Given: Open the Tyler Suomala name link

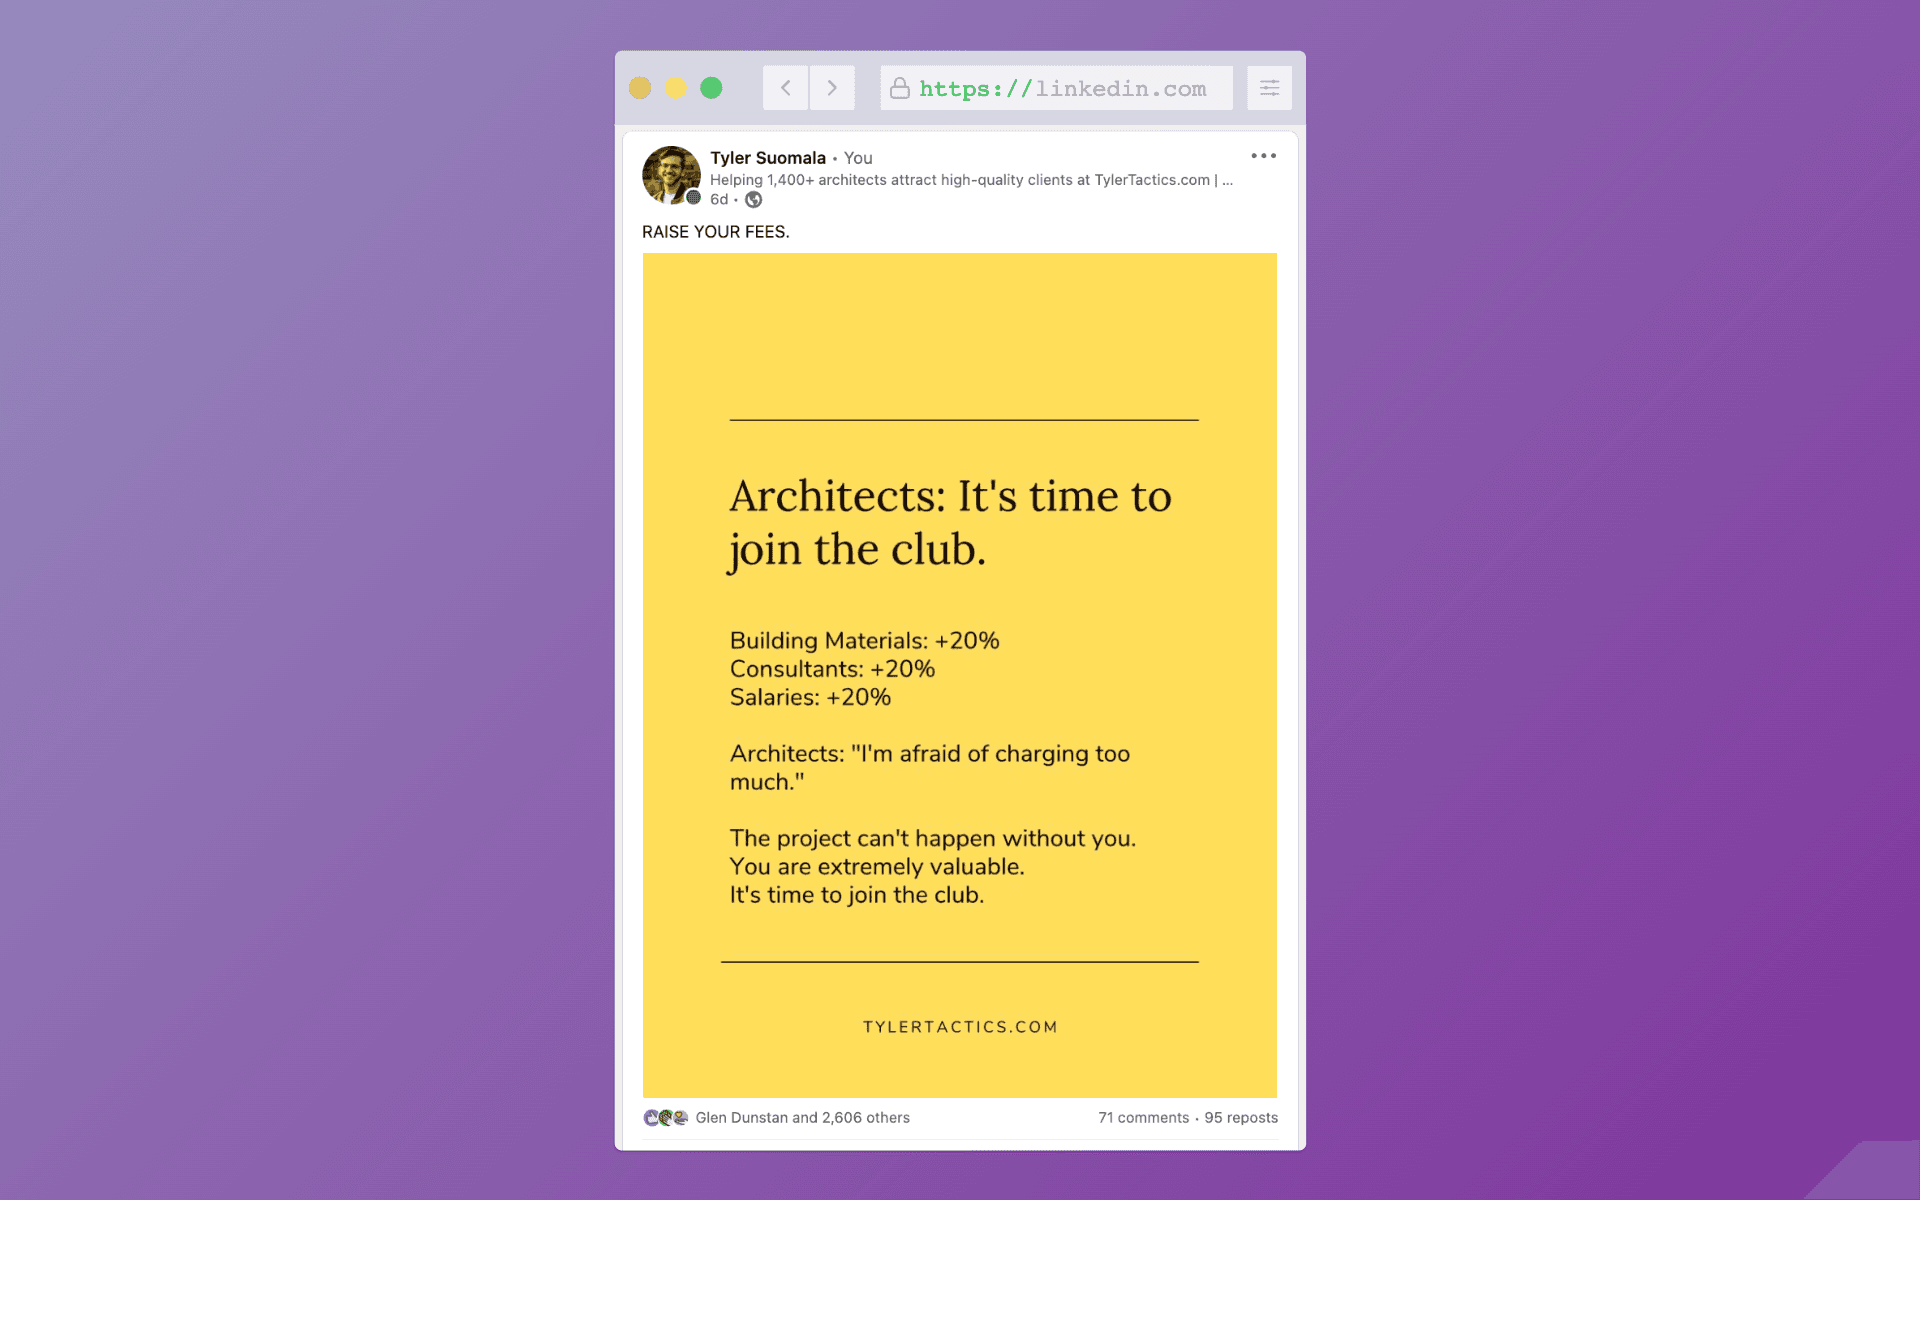Looking at the screenshot, I should tap(767, 158).
